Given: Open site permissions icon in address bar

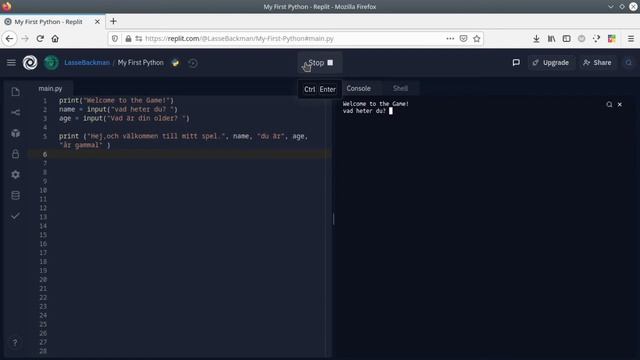Looking at the screenshot, I should [139, 38].
